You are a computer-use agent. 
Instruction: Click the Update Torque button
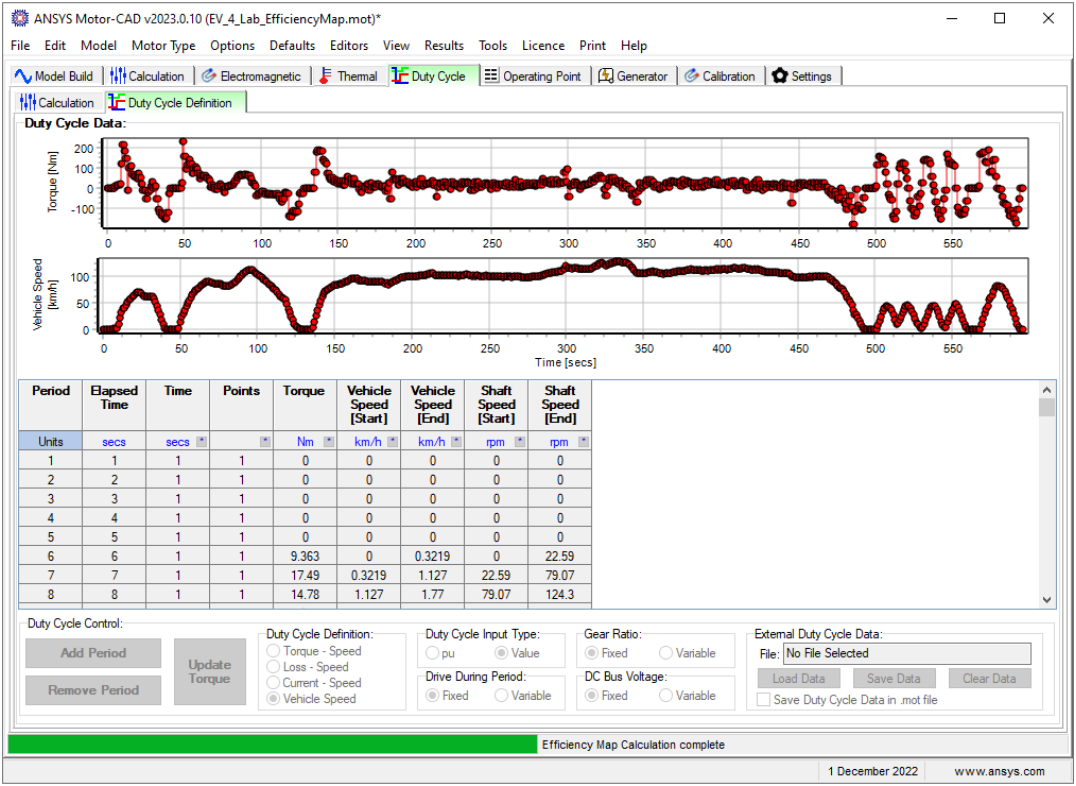click(x=210, y=671)
